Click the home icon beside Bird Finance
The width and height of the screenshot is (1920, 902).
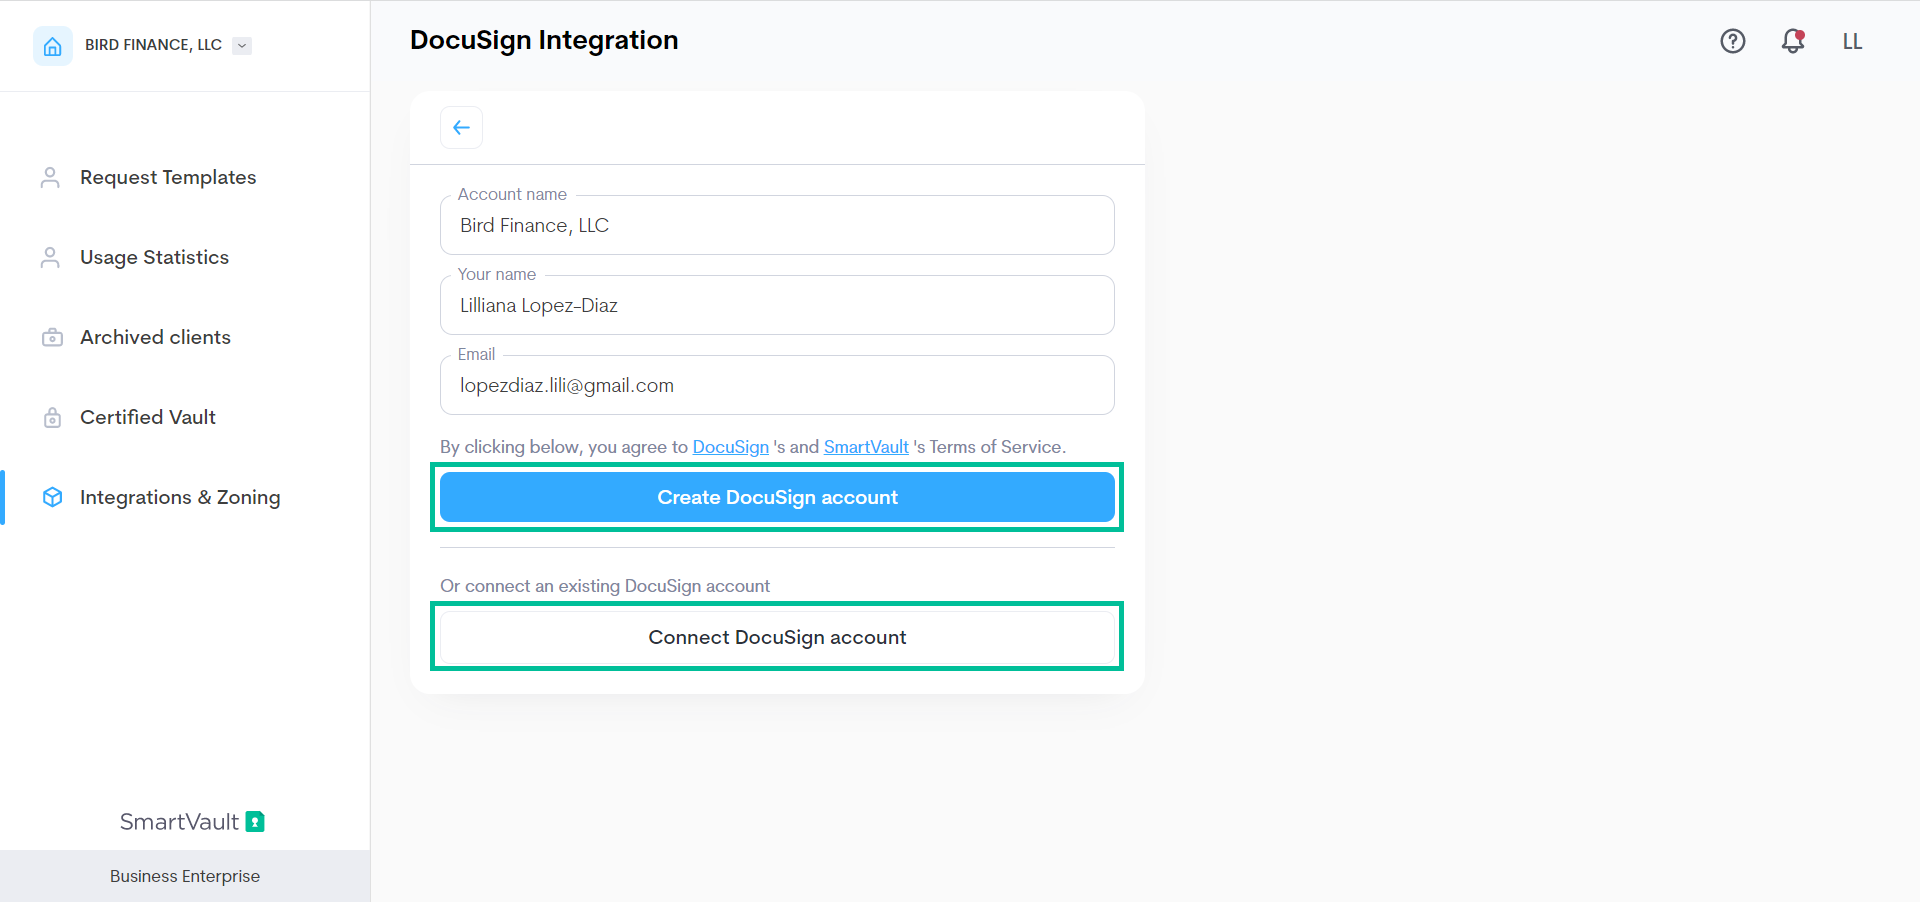(53, 46)
